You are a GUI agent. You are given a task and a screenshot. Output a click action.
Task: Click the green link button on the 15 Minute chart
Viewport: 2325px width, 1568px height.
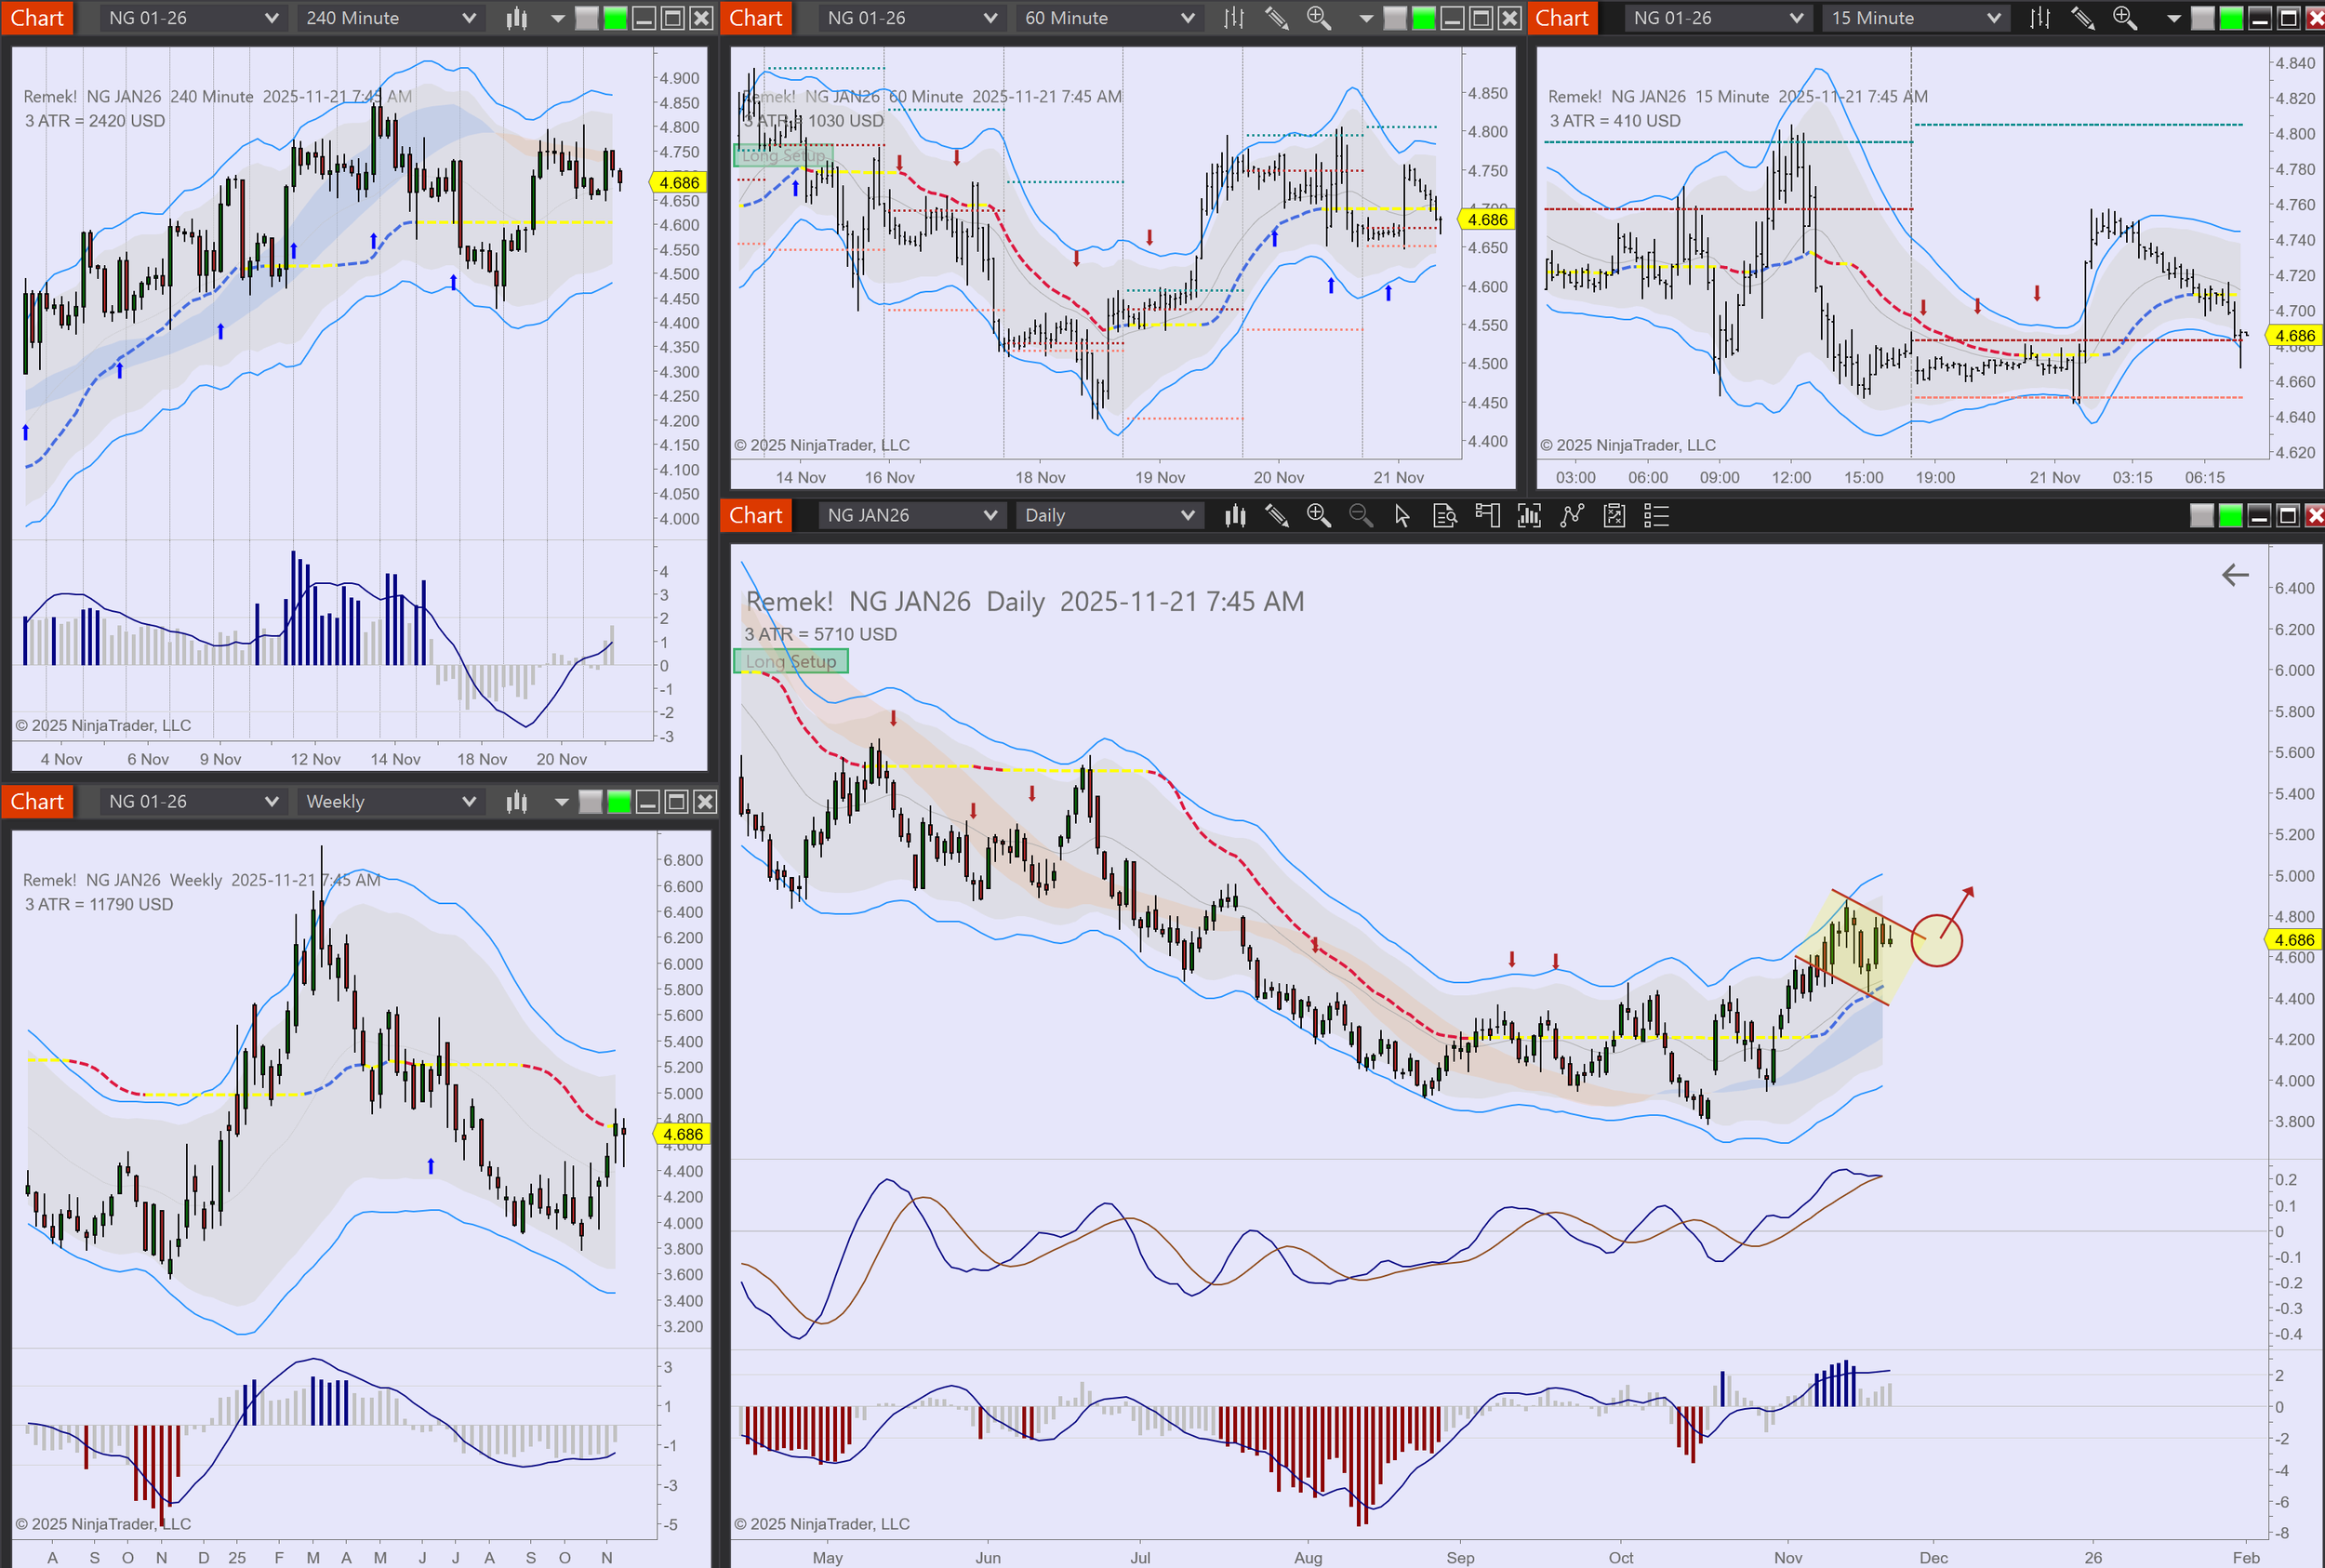pyautogui.click(x=2230, y=18)
